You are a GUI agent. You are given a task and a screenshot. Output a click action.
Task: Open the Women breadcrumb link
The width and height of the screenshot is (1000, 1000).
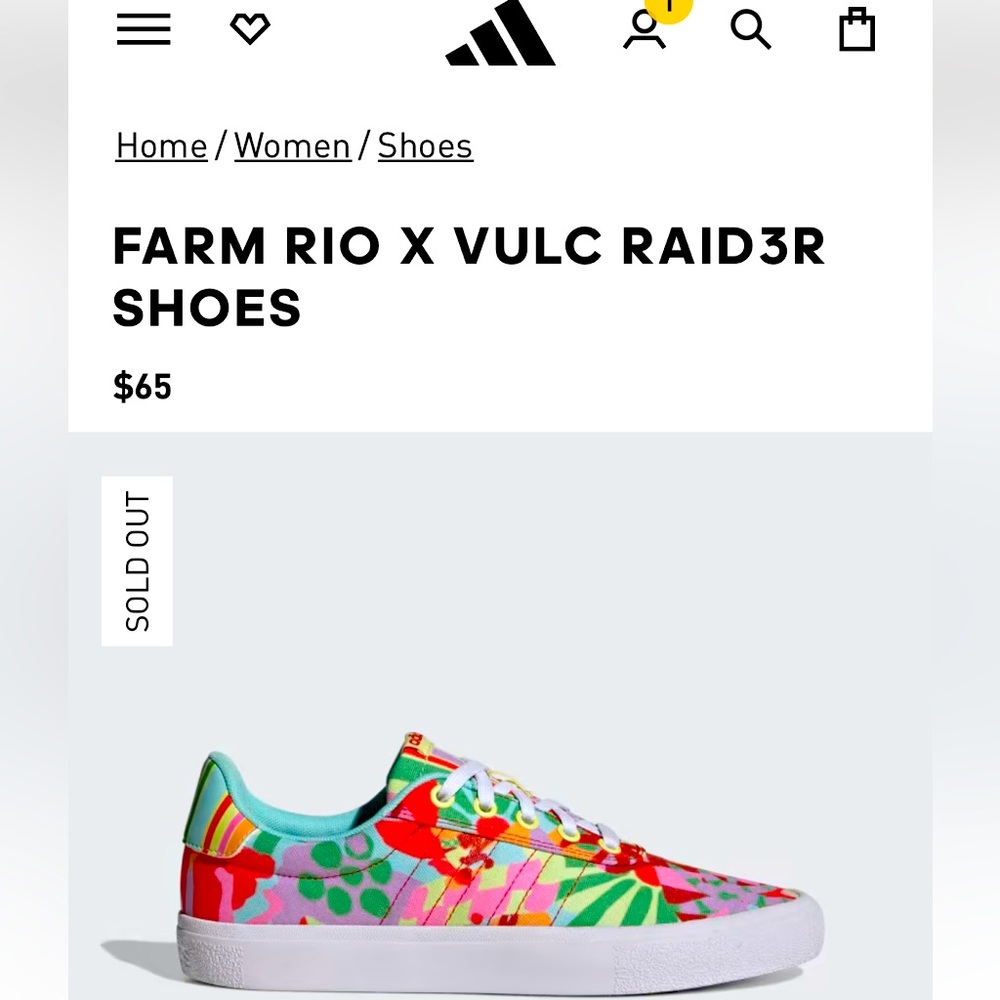pyautogui.click(x=292, y=146)
